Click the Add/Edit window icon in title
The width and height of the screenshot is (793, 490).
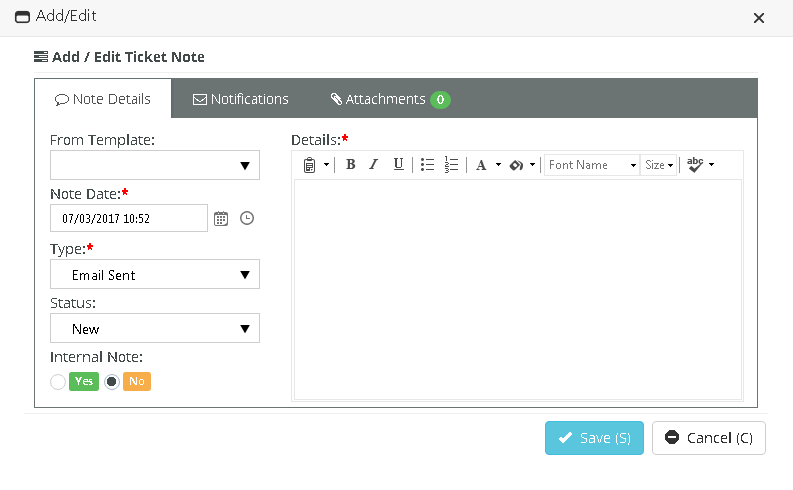22,17
